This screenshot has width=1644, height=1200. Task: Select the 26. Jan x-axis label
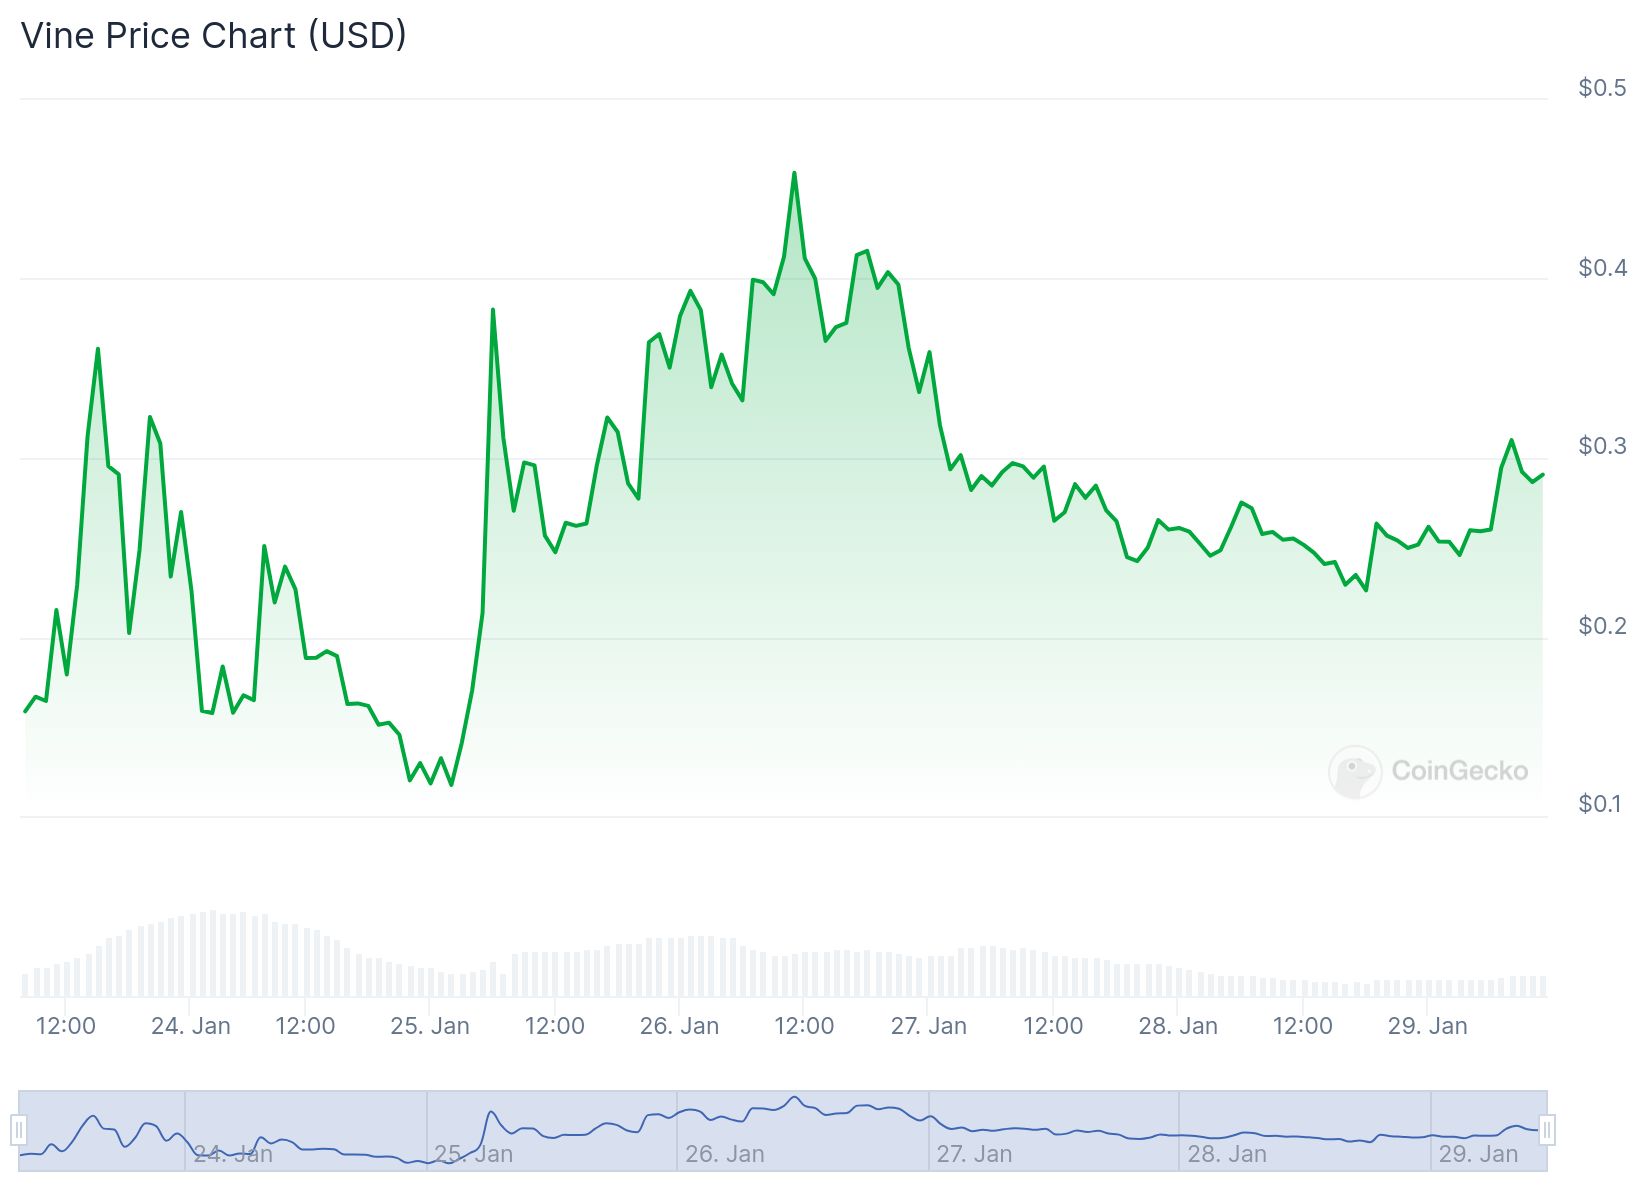pos(679,1026)
